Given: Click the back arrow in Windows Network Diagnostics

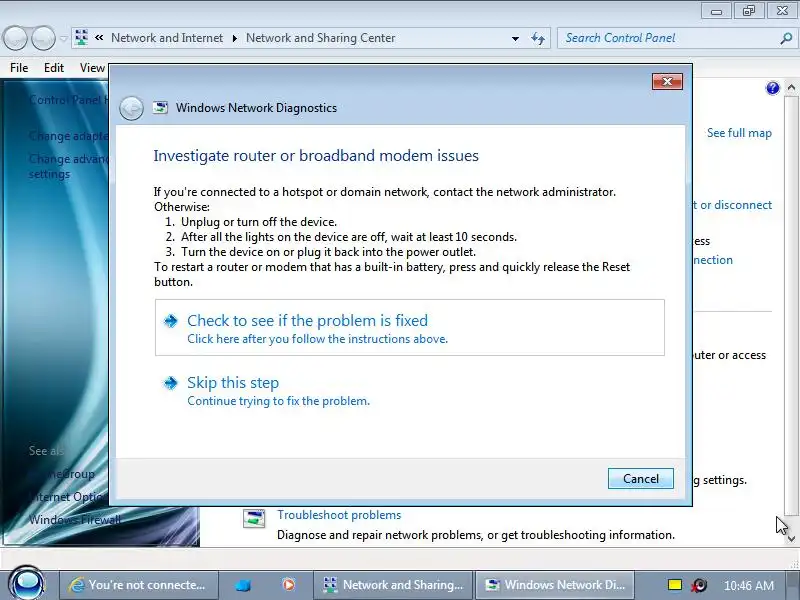Looking at the screenshot, I should click(131, 108).
